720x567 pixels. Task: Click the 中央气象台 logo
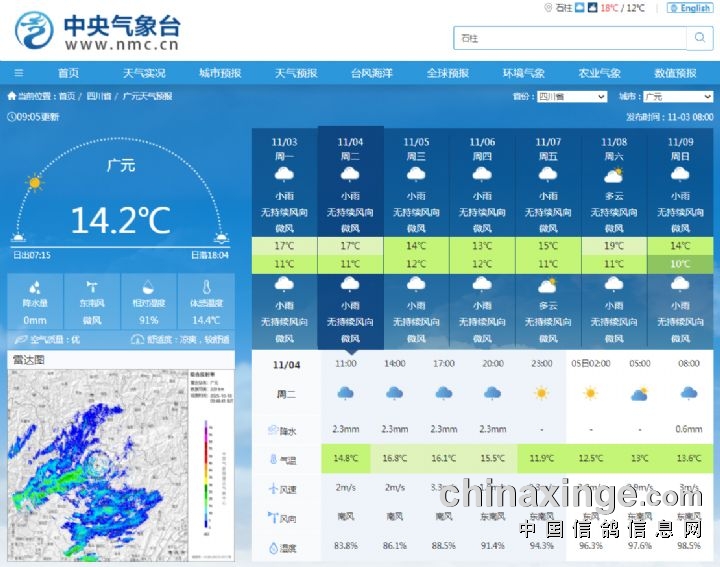pyautogui.click(x=97, y=31)
